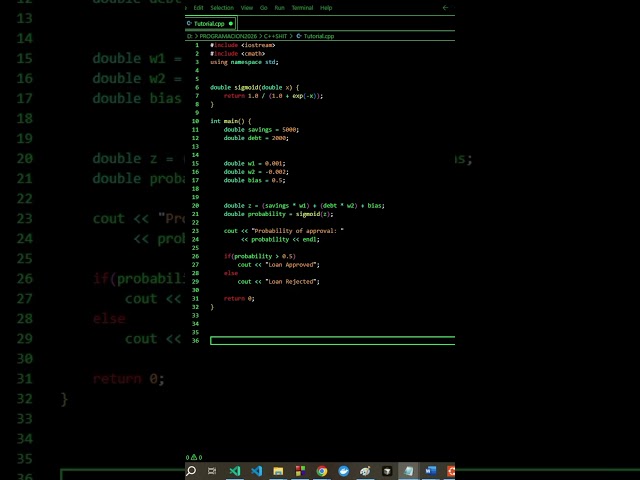
Task: Click the '#include <iostream>' line
Action: (243, 45)
